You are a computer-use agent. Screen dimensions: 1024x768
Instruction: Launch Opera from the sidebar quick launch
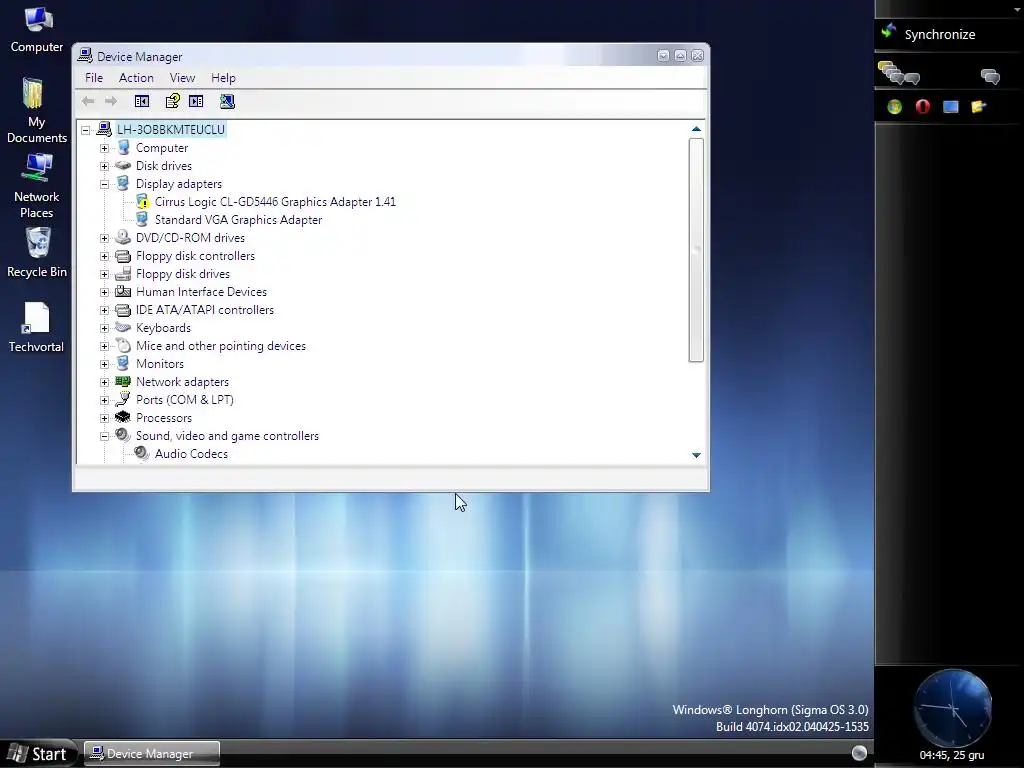pos(923,106)
